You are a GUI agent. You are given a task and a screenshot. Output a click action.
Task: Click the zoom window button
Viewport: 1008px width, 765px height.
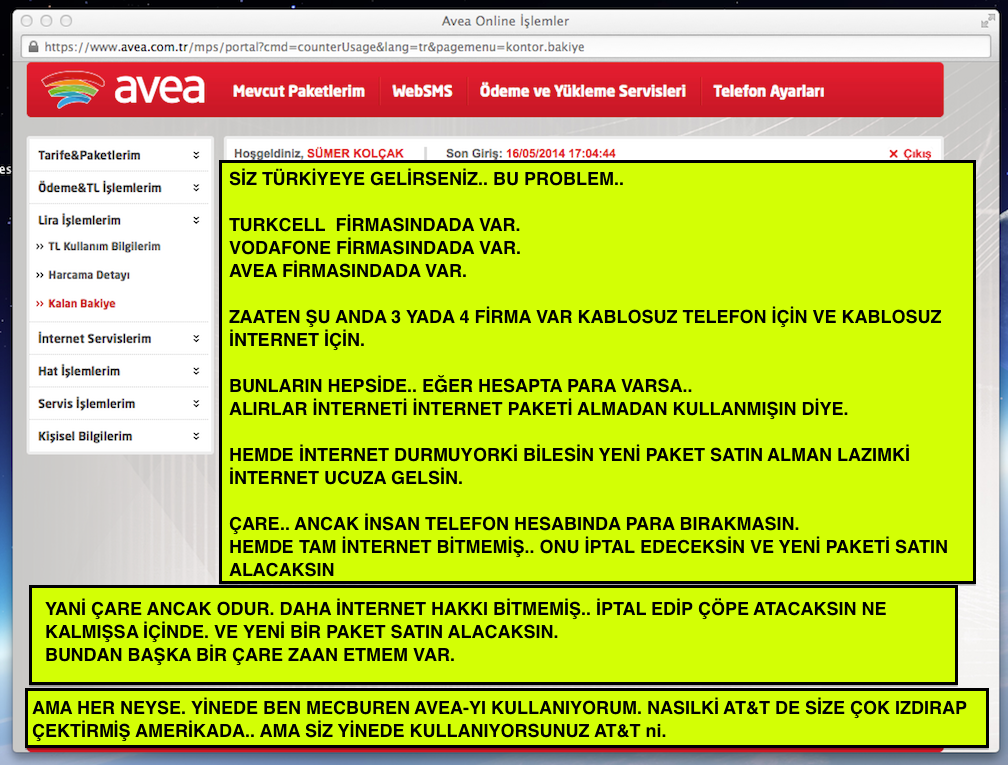[x=66, y=21]
